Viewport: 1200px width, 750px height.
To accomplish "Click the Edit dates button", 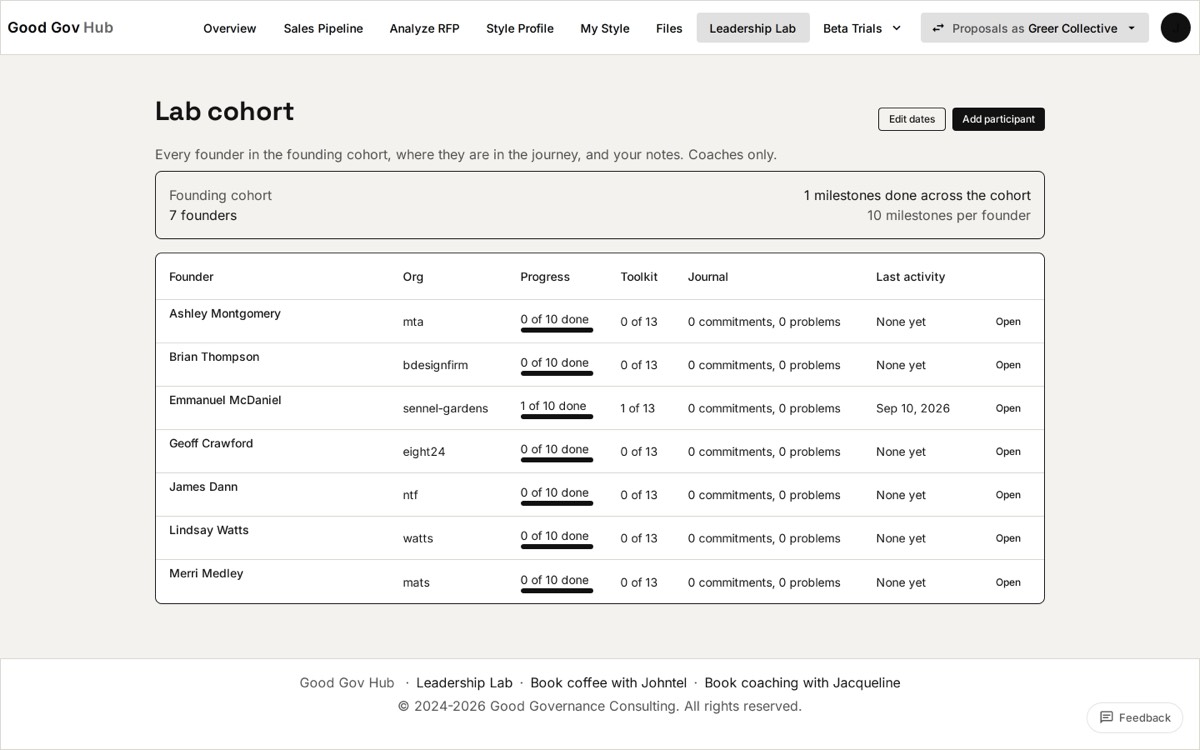I will pos(912,119).
